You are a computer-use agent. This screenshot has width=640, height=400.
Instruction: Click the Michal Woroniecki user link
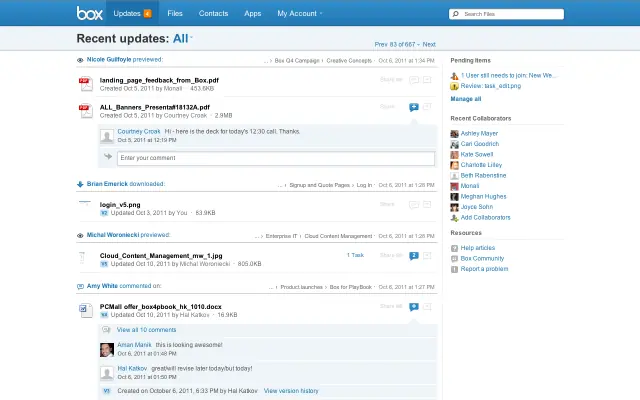(x=113, y=235)
